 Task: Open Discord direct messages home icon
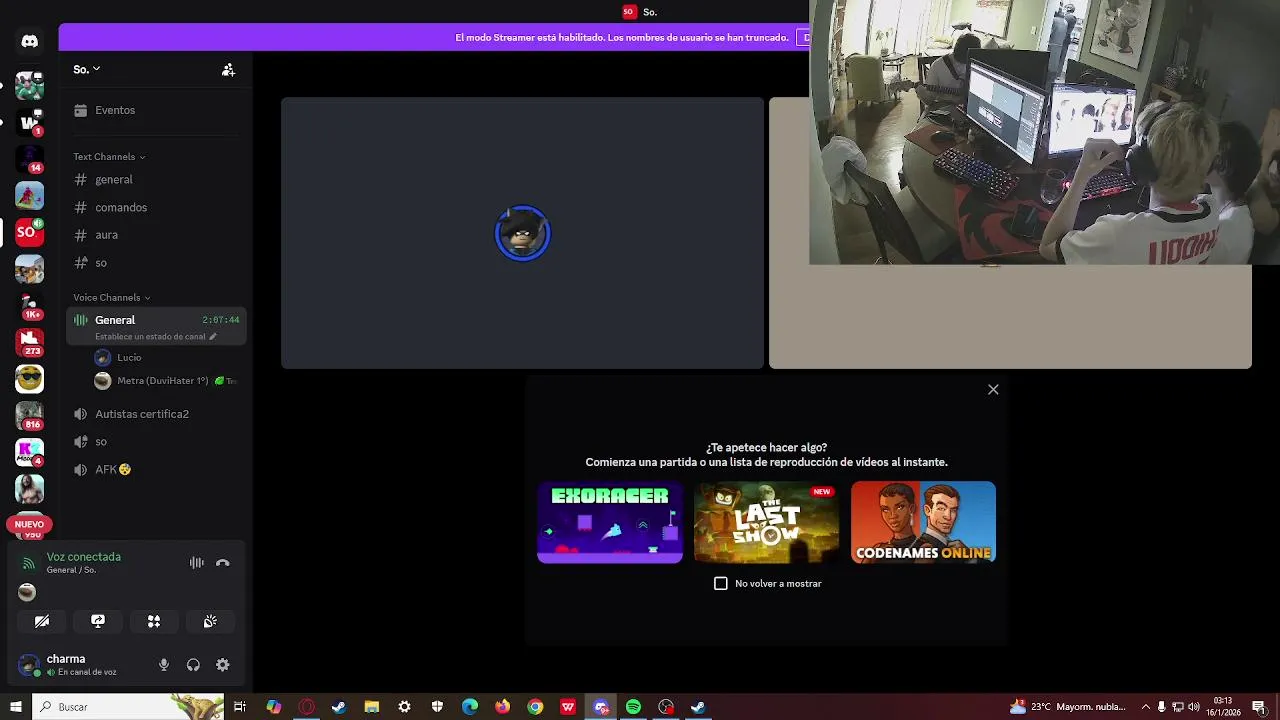click(x=29, y=41)
